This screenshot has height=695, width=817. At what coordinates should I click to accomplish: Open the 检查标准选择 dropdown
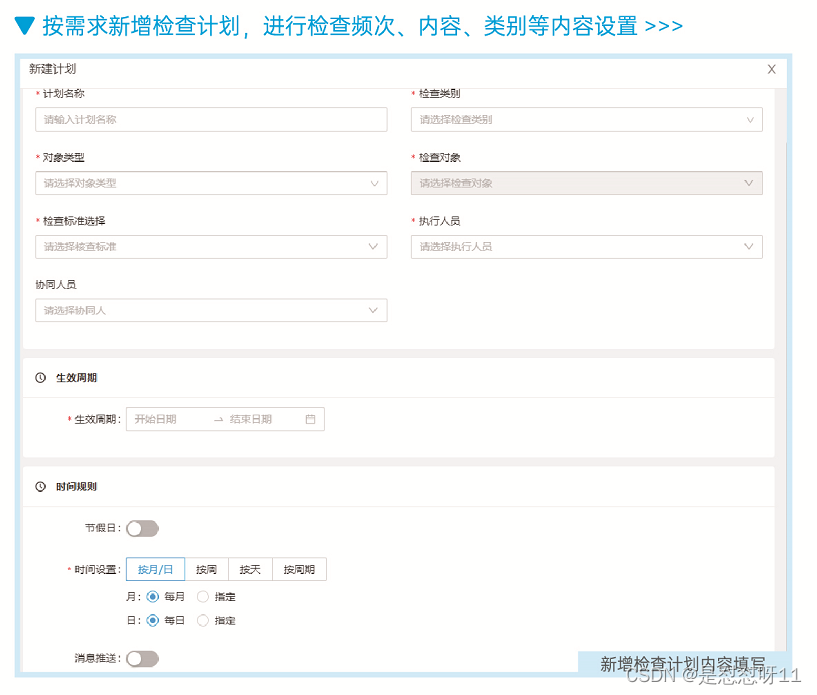tap(211, 246)
